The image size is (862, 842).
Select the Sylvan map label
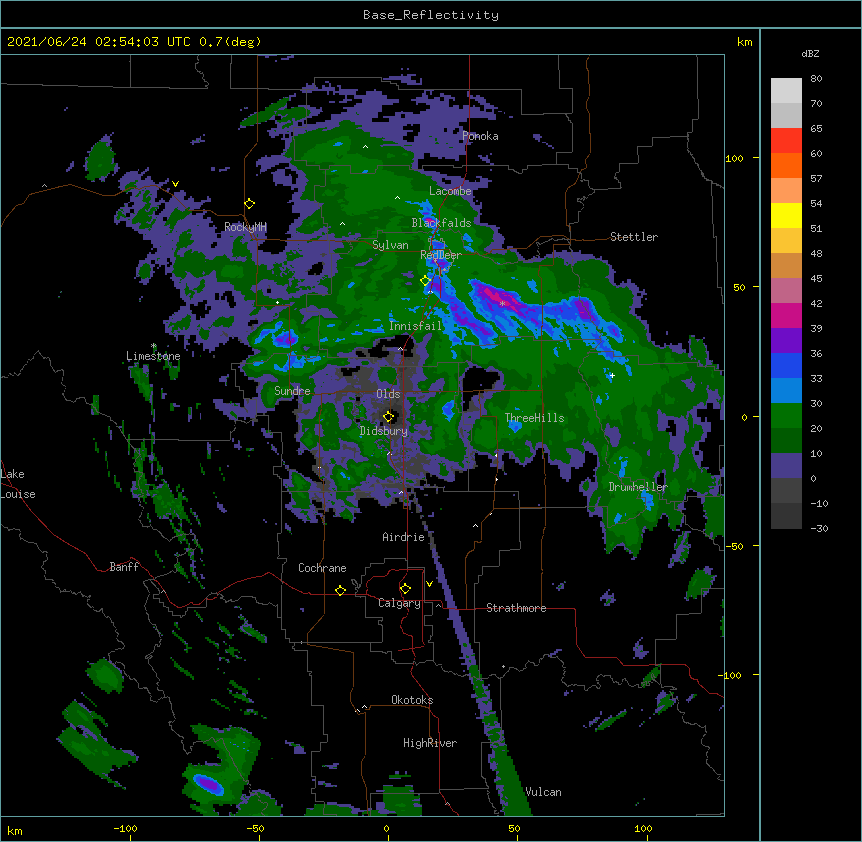click(x=390, y=245)
